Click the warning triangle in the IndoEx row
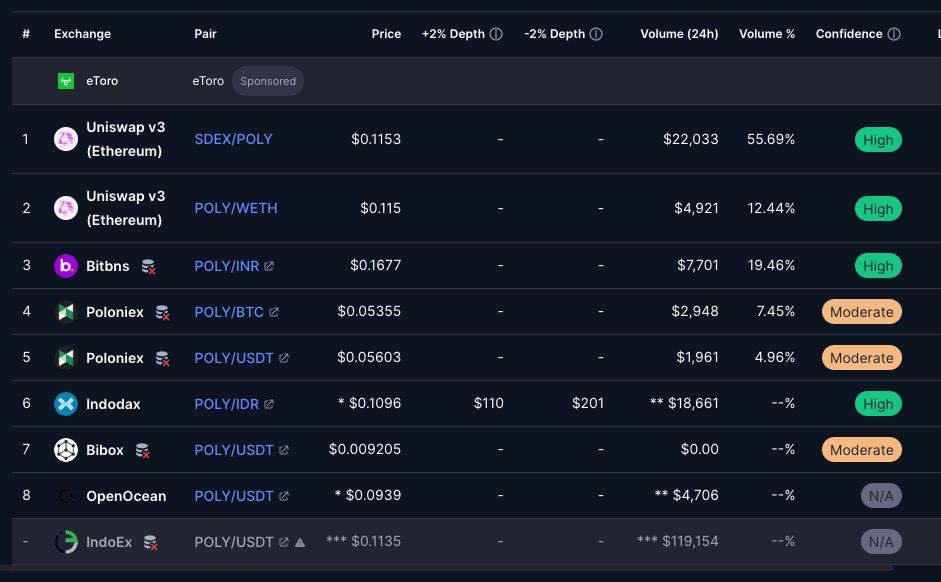Screen dimensions: 941x582 (300, 542)
